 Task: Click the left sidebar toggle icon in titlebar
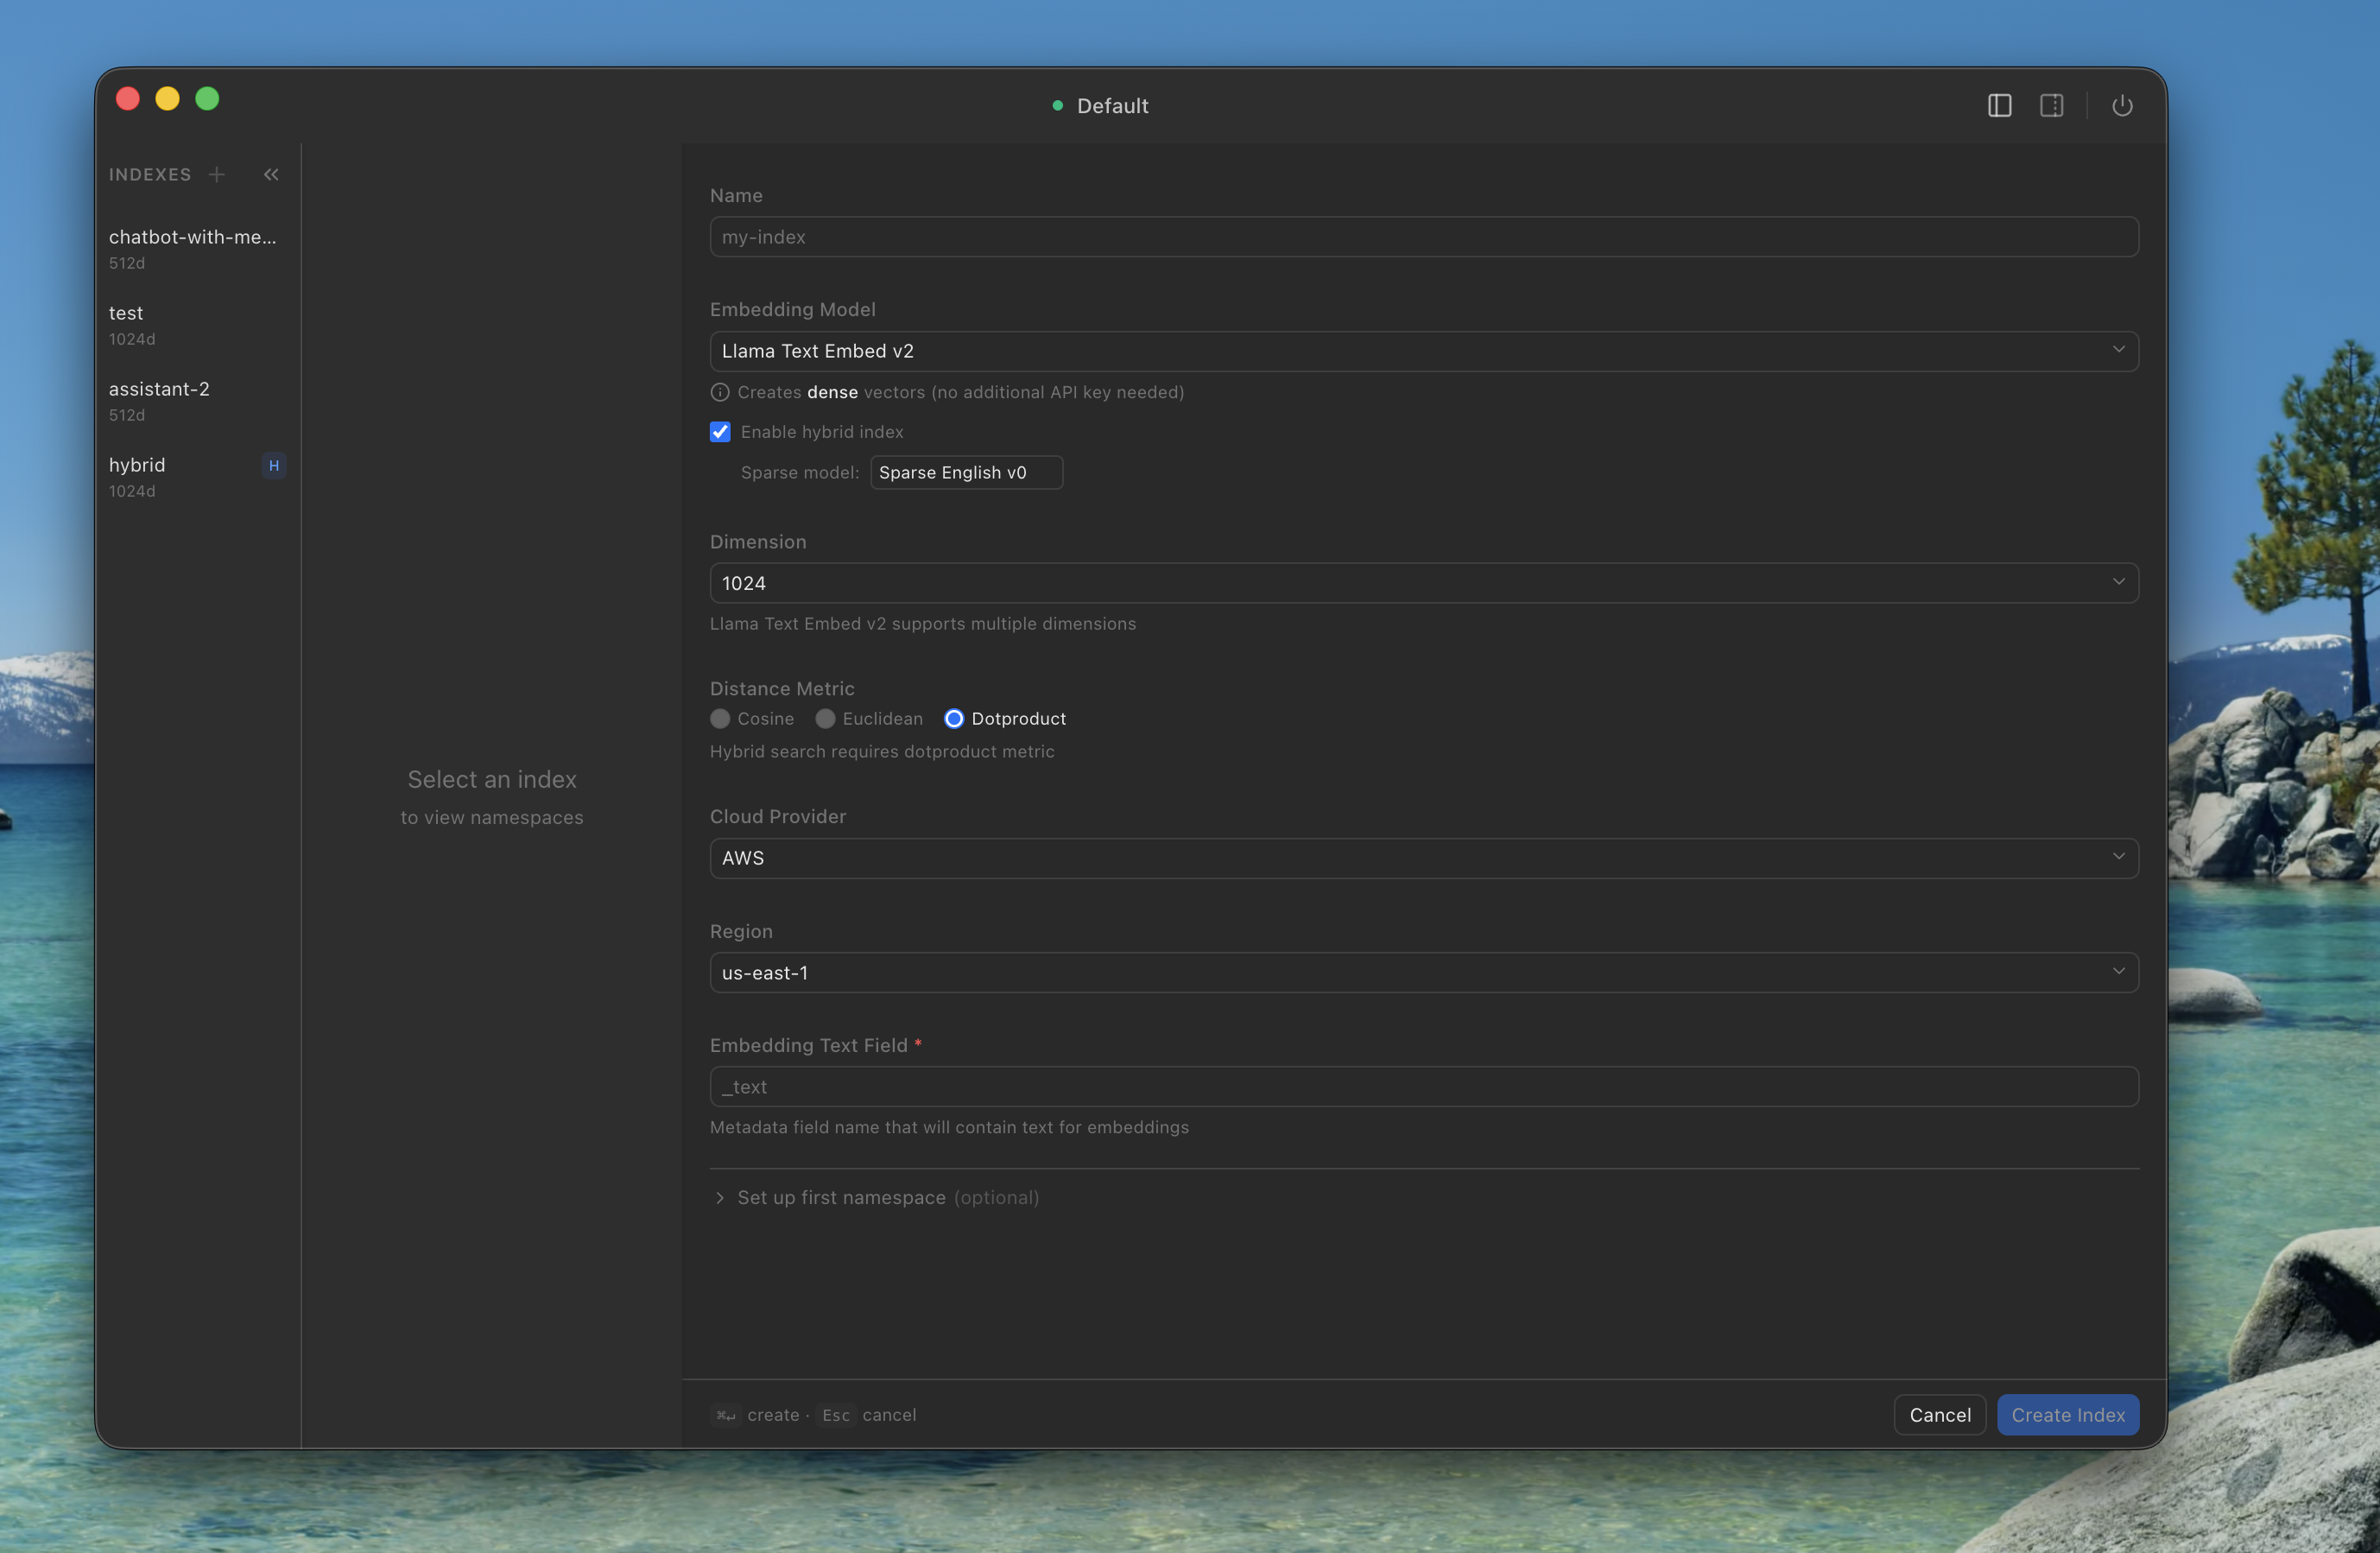pos(1999,105)
